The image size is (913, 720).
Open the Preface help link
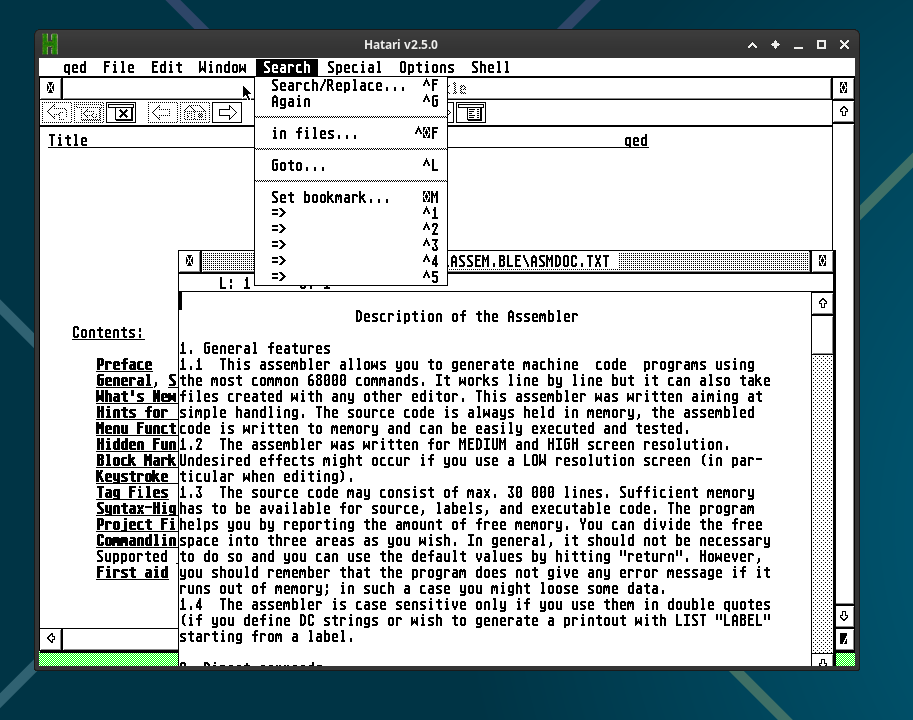point(124,365)
